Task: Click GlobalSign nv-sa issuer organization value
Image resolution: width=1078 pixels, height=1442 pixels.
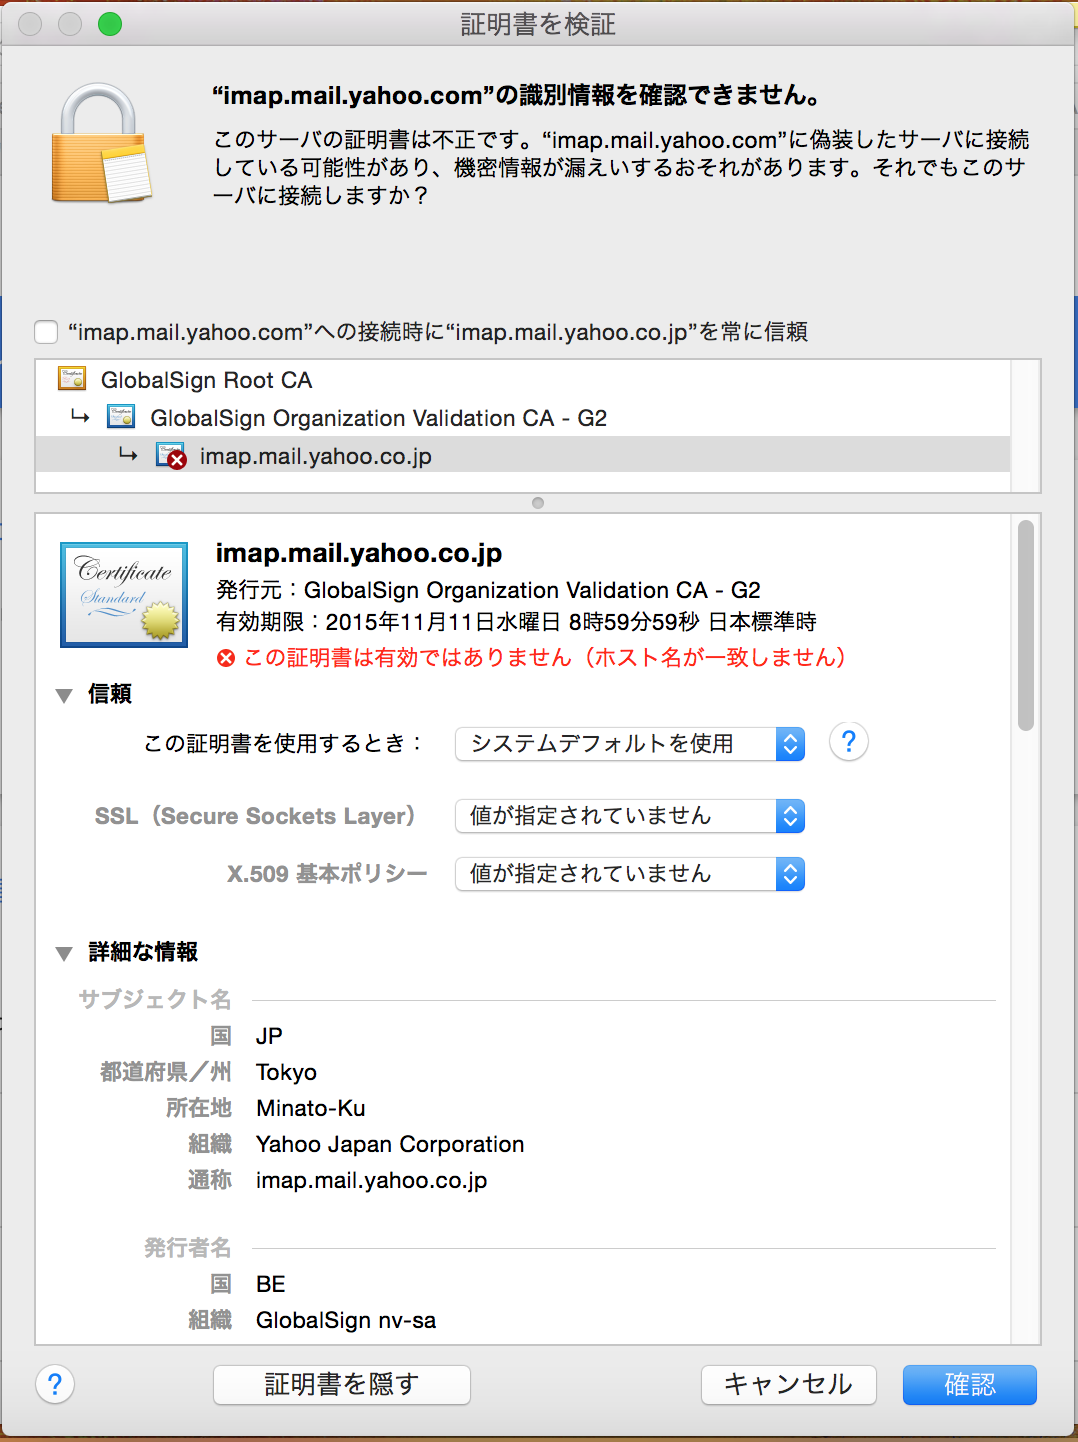Action: point(346,1320)
